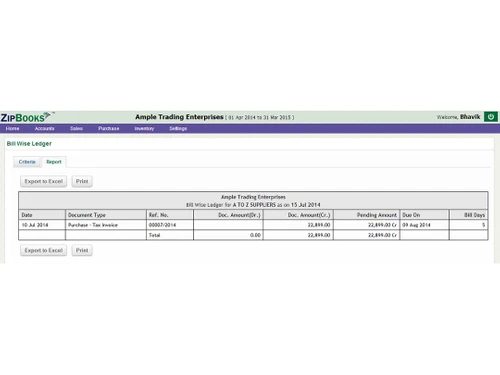This screenshot has height=375, width=500.
Task: Open the Home menu
Action: (12, 128)
